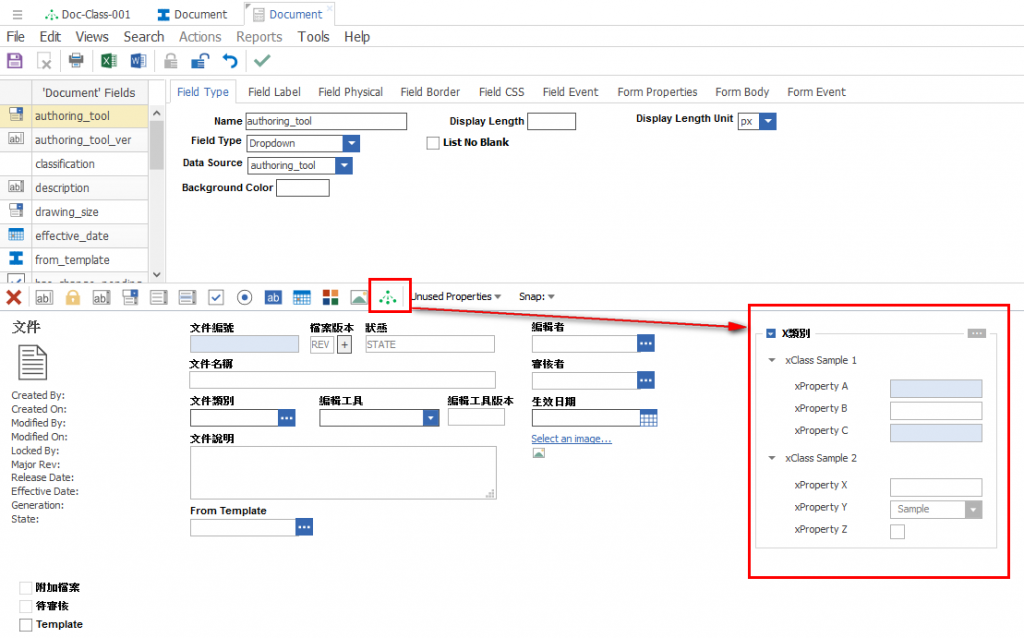Check the Template checkbox on form
The image size is (1024, 638).
25,625
